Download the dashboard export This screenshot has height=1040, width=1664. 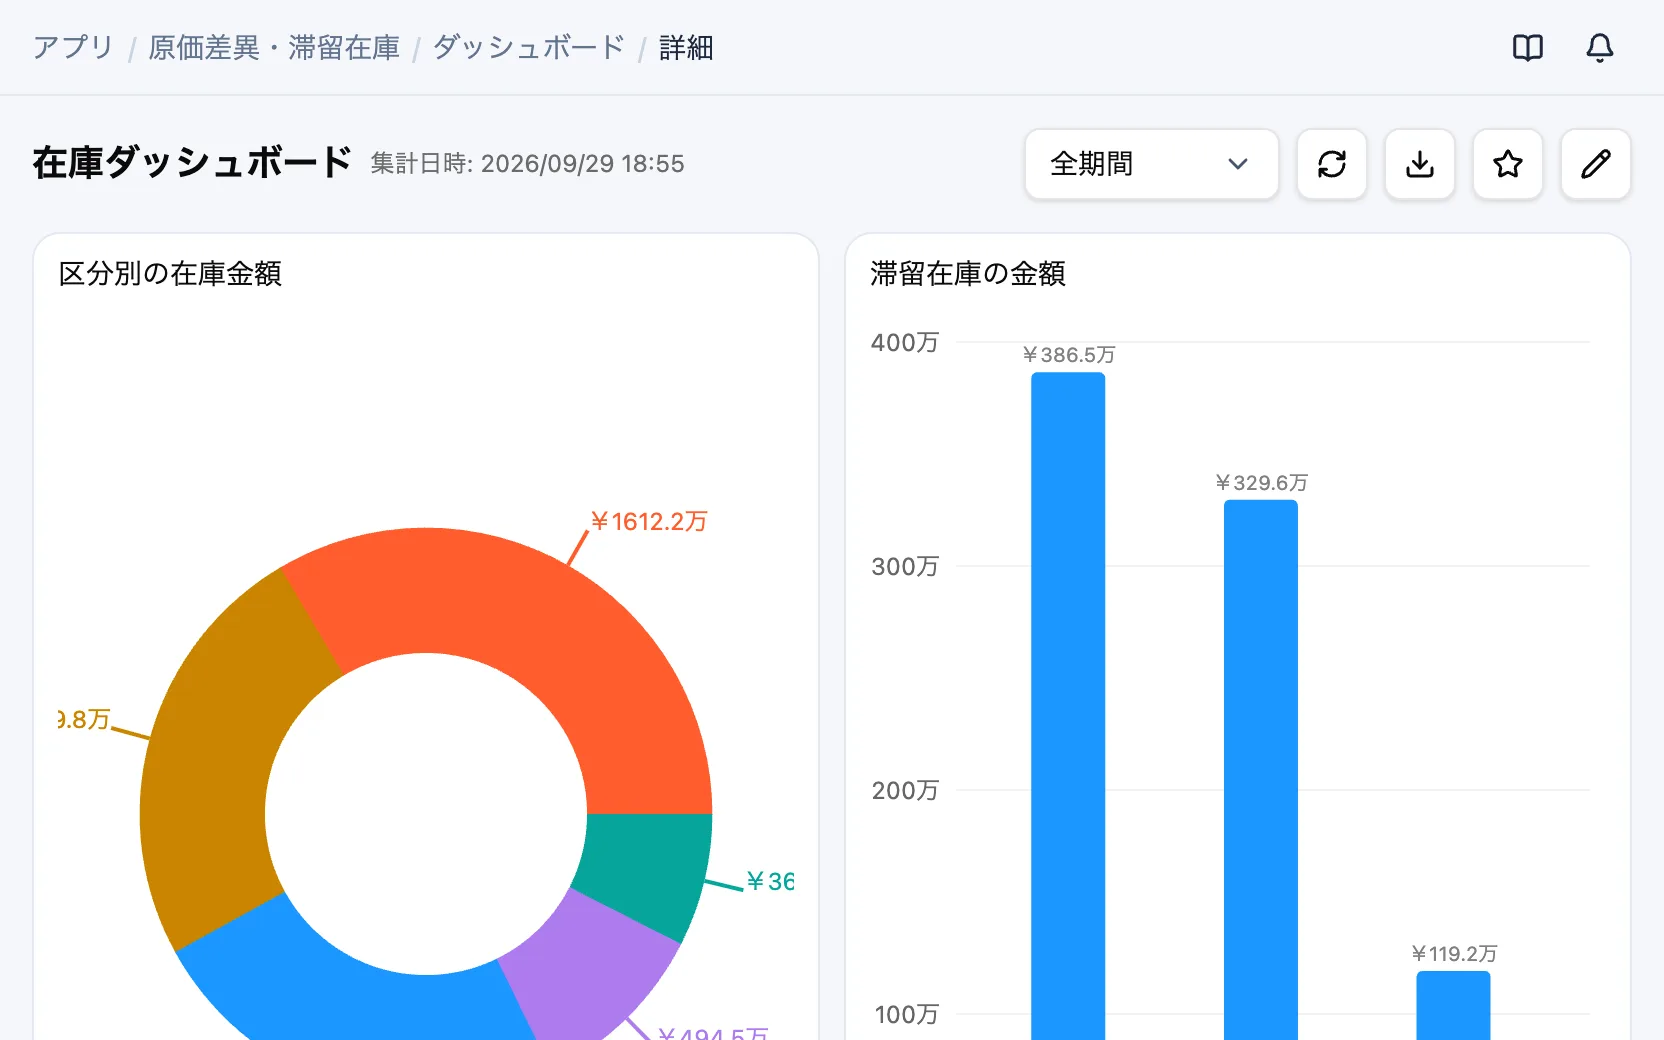tap(1420, 164)
